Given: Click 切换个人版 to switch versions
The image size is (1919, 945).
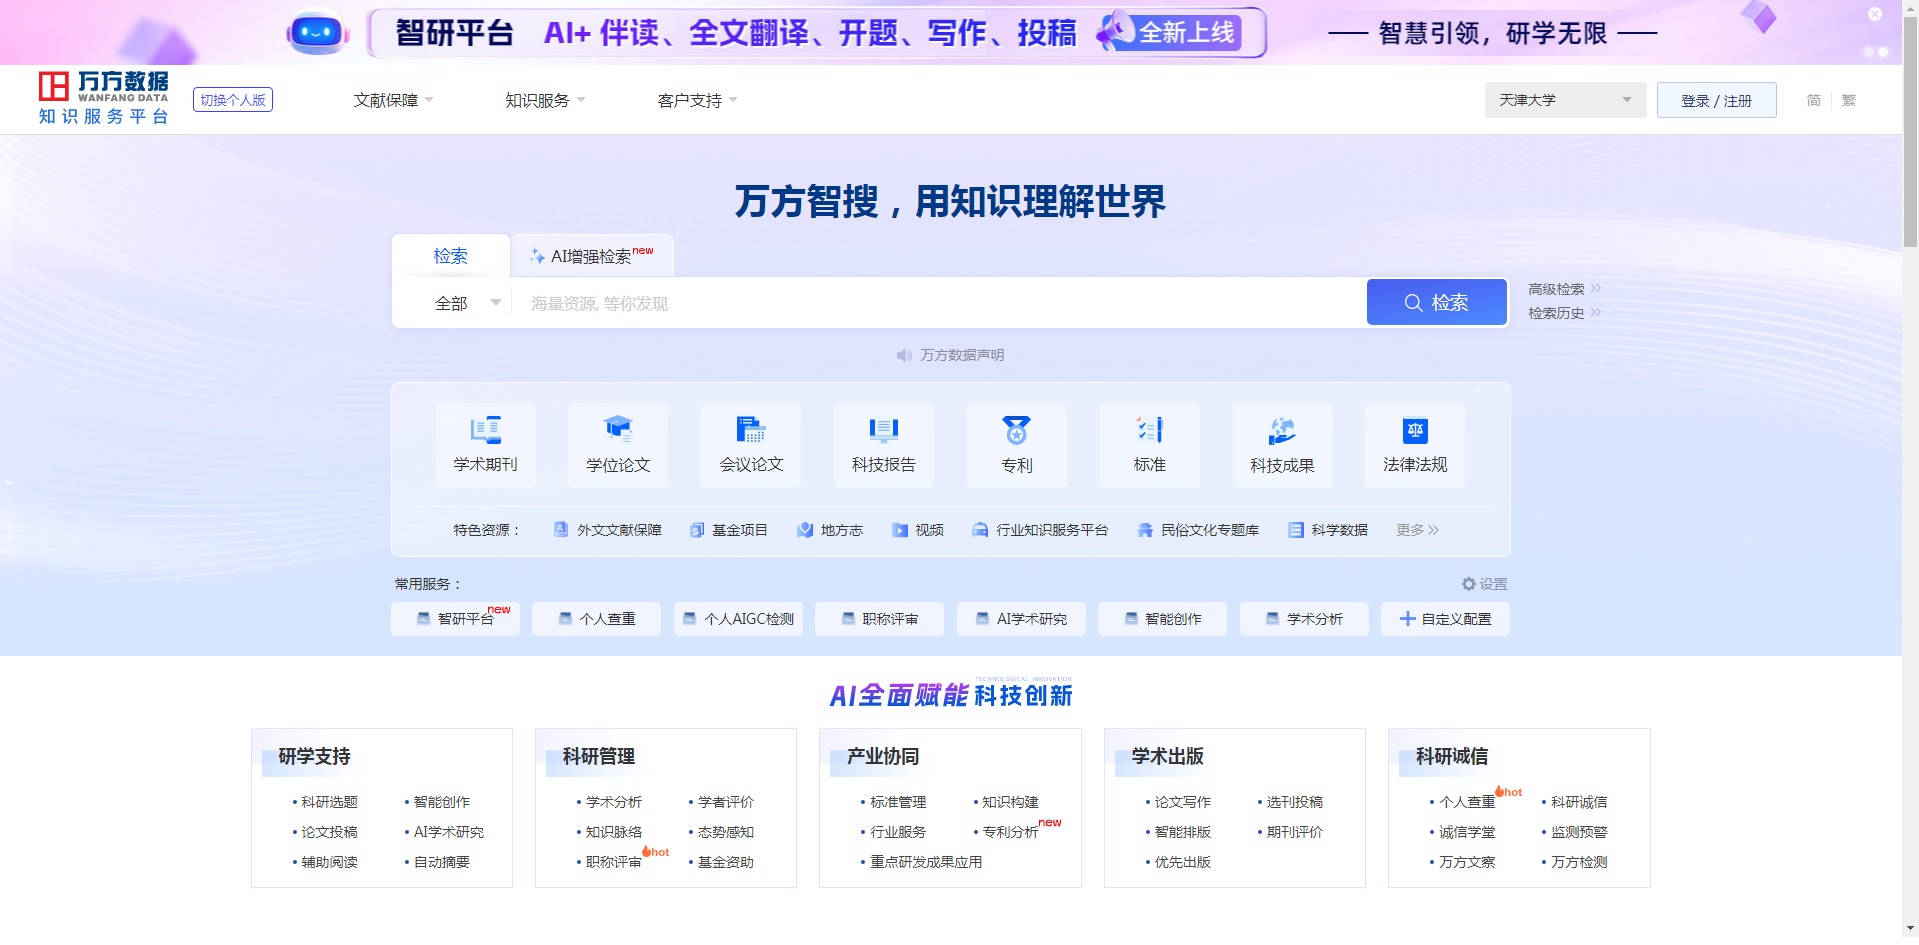Looking at the screenshot, I should pyautogui.click(x=232, y=99).
